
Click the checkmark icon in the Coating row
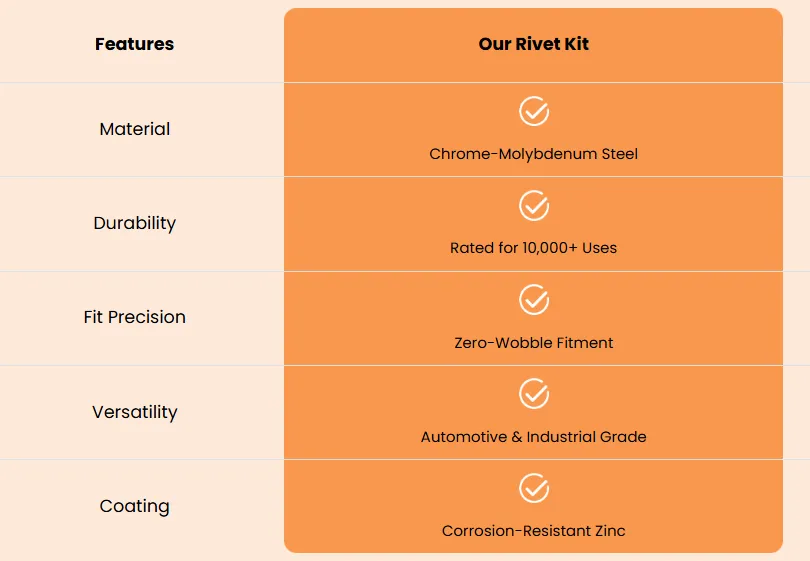coord(534,488)
